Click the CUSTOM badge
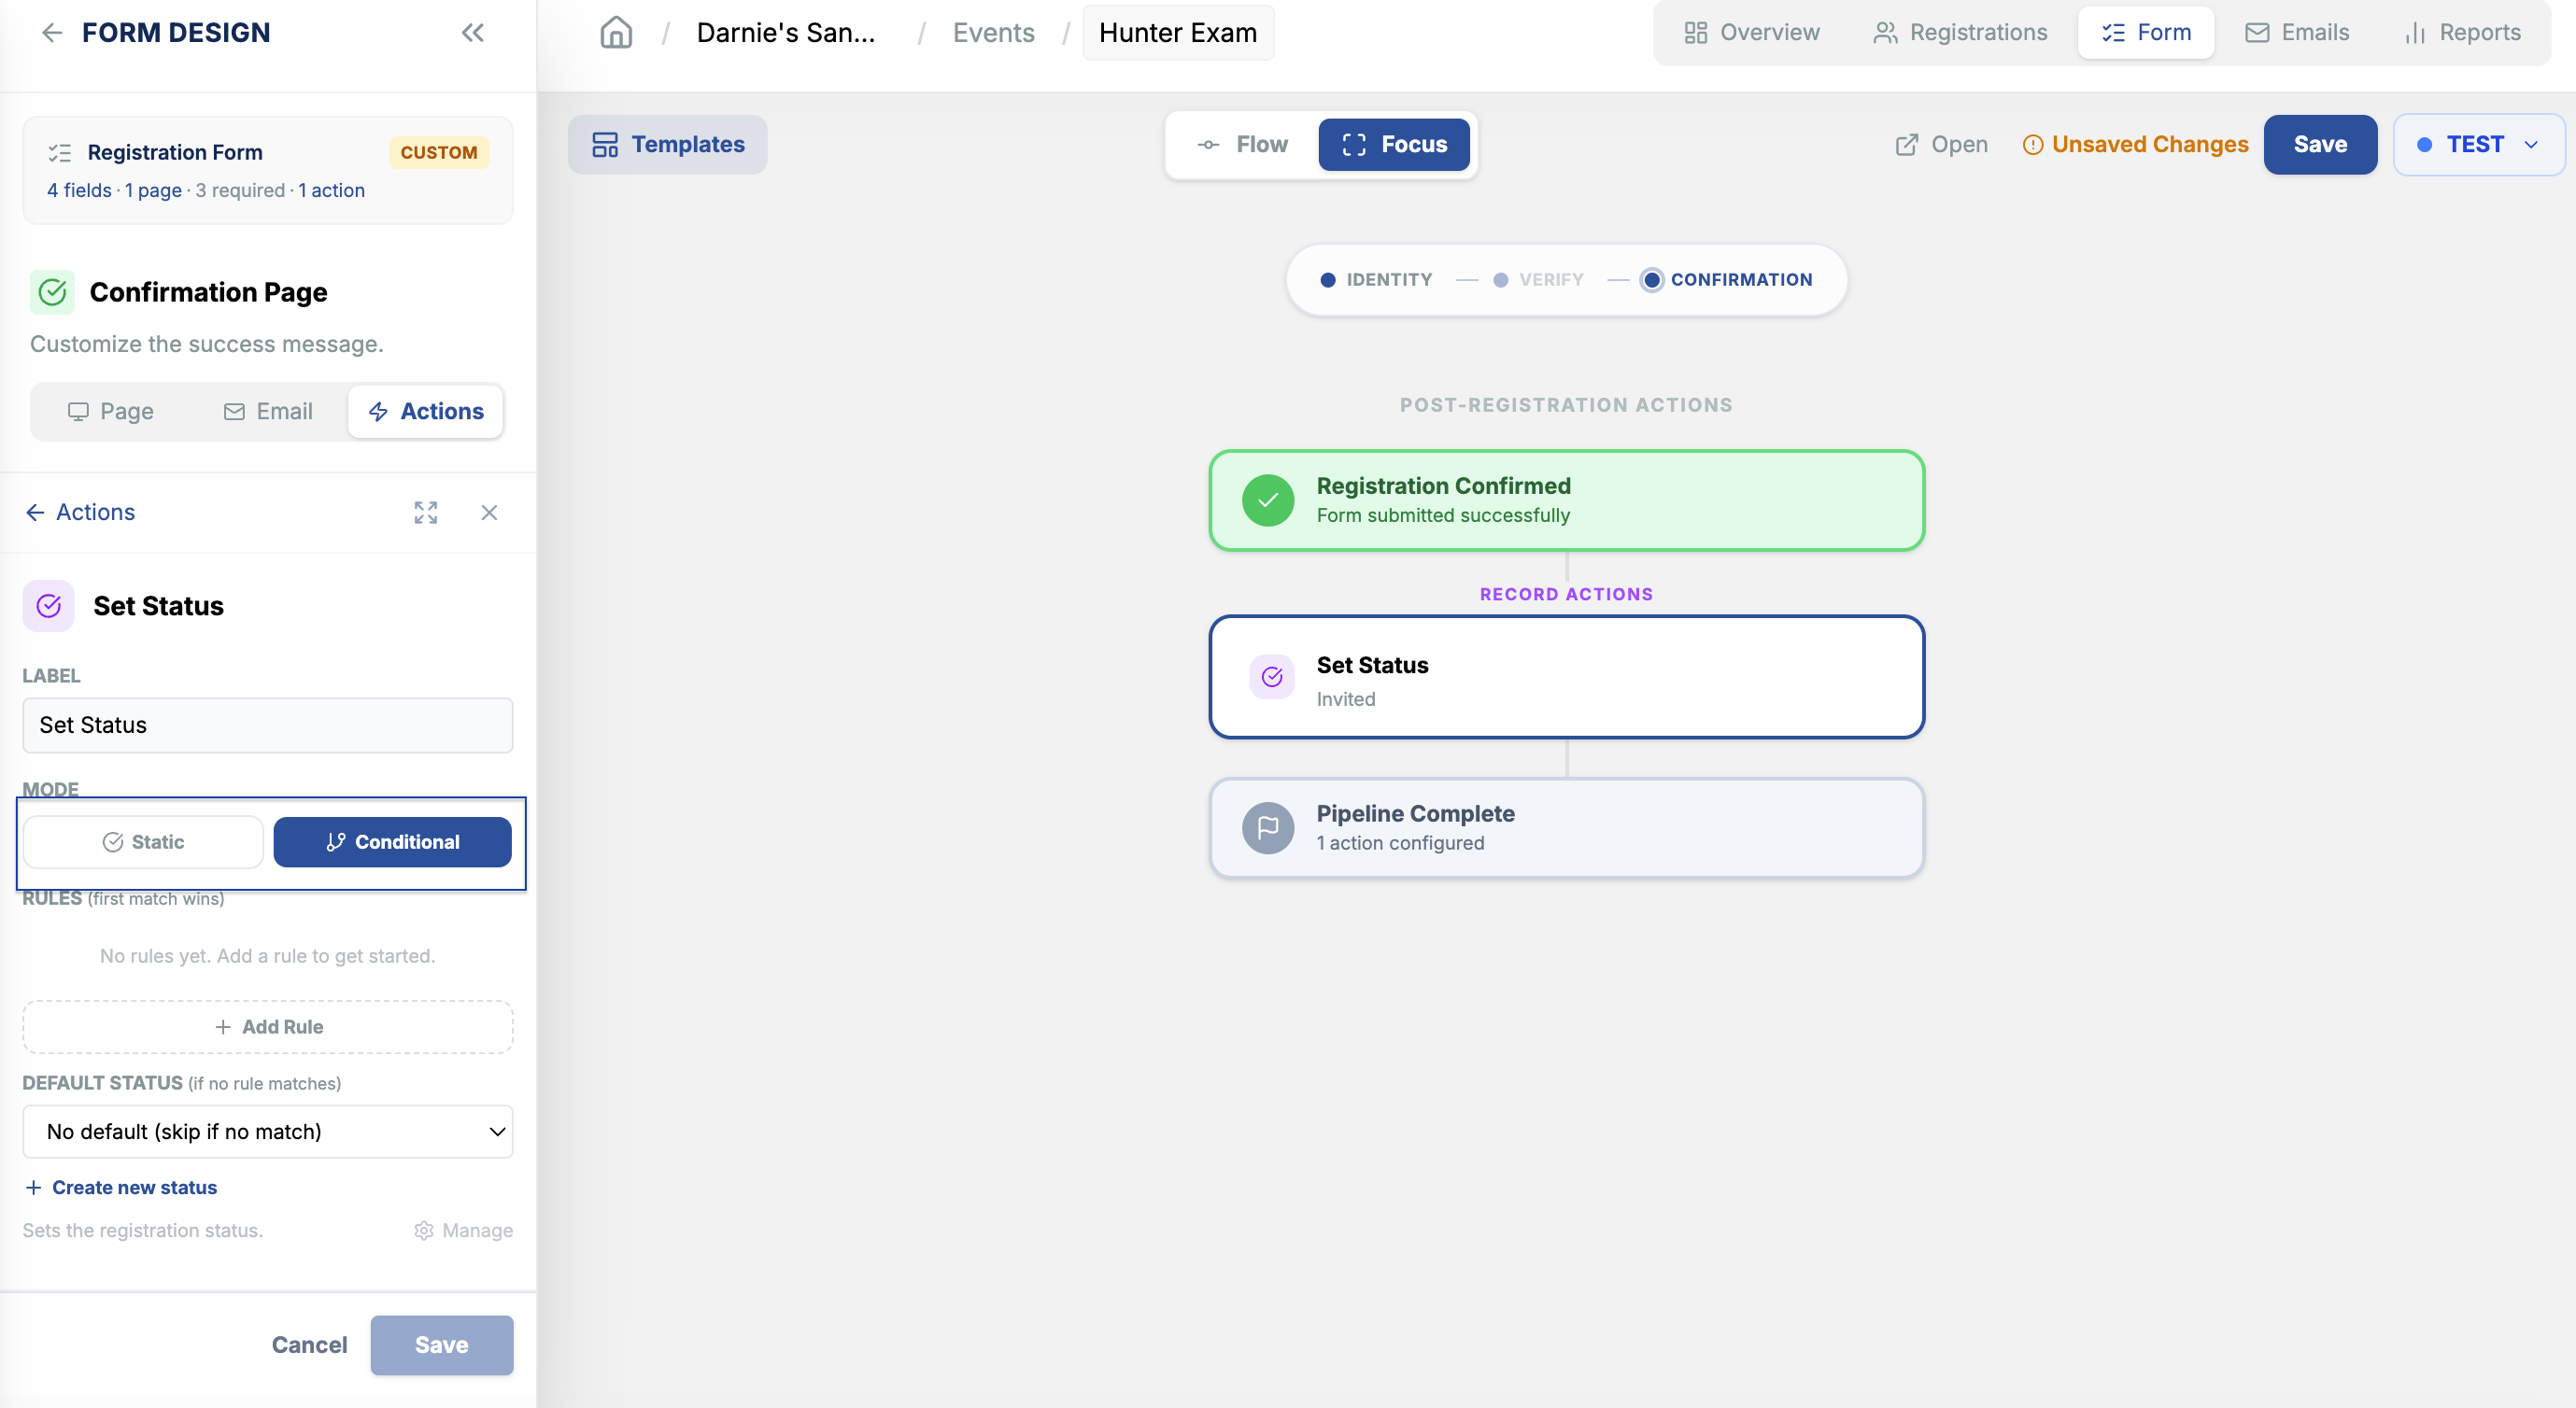Screen dimensions: 2576x1408 438,152
